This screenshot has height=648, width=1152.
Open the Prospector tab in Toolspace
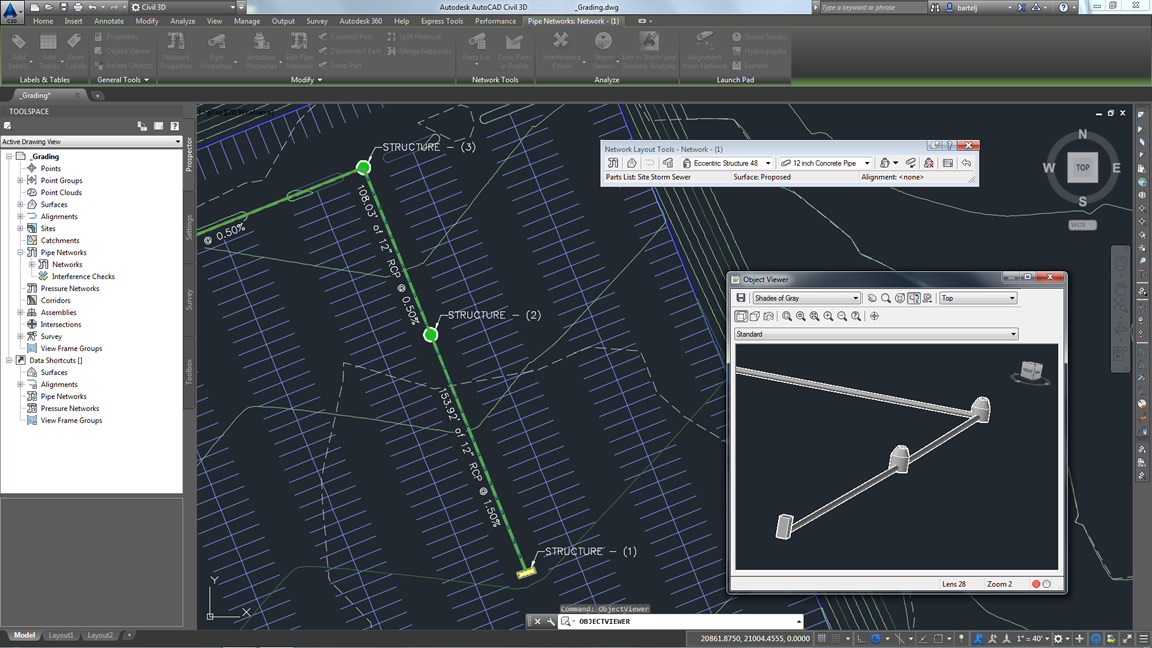[x=189, y=154]
